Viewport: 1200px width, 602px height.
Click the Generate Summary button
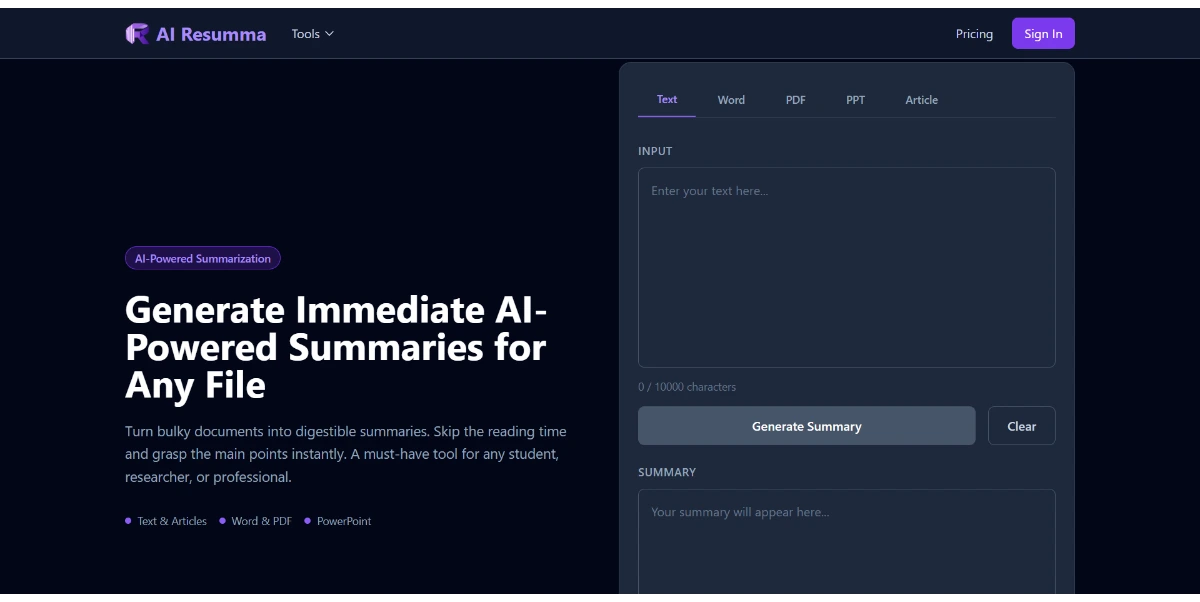[x=806, y=426]
